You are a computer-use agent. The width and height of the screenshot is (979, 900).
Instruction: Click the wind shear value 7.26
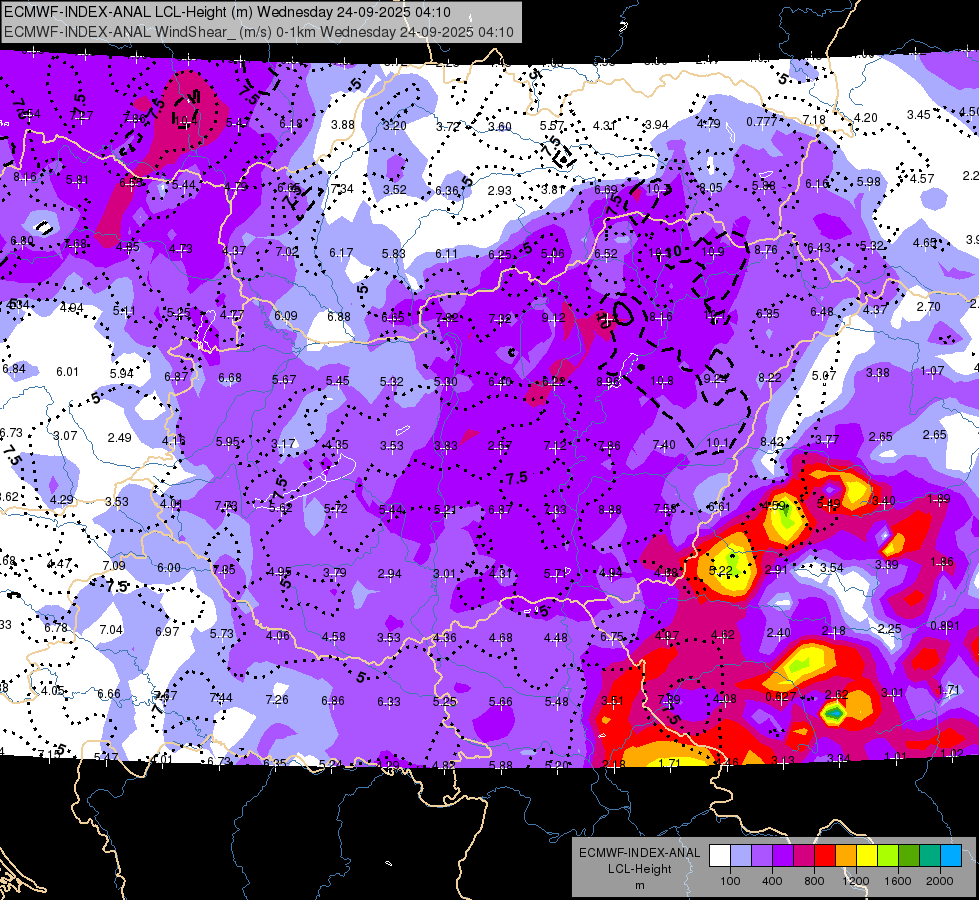[x=277, y=700]
